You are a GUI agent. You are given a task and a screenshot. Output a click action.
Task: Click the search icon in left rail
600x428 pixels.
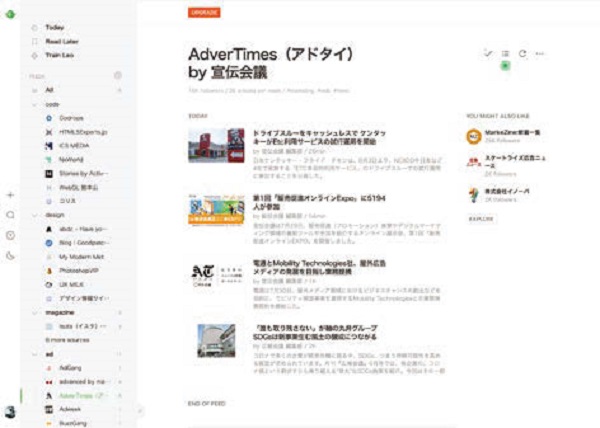pyautogui.click(x=11, y=215)
